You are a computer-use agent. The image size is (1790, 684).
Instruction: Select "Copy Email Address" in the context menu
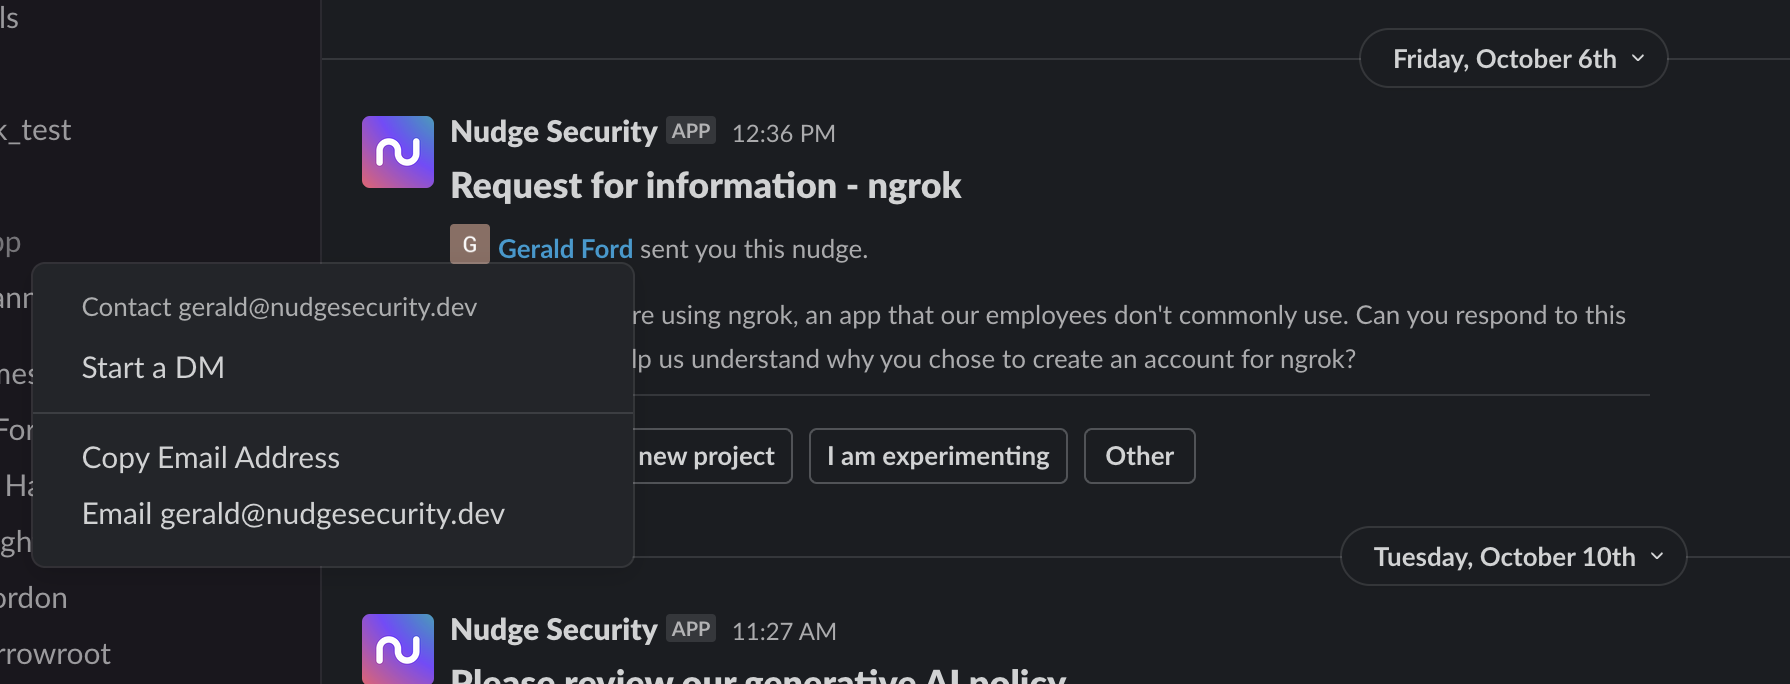211,458
